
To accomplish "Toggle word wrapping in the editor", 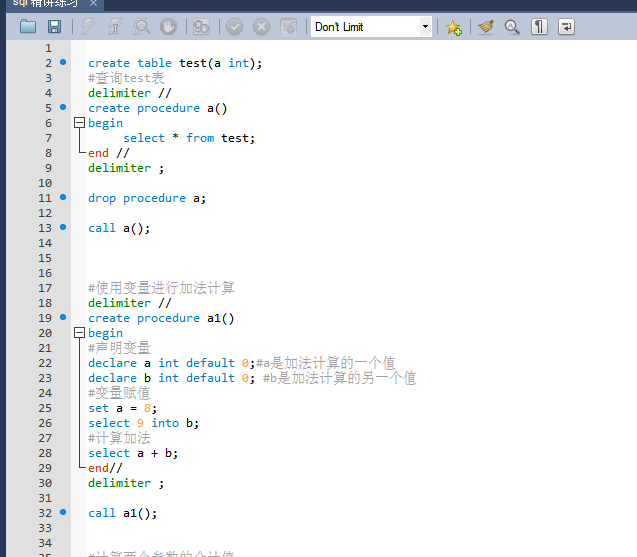I will [566, 27].
